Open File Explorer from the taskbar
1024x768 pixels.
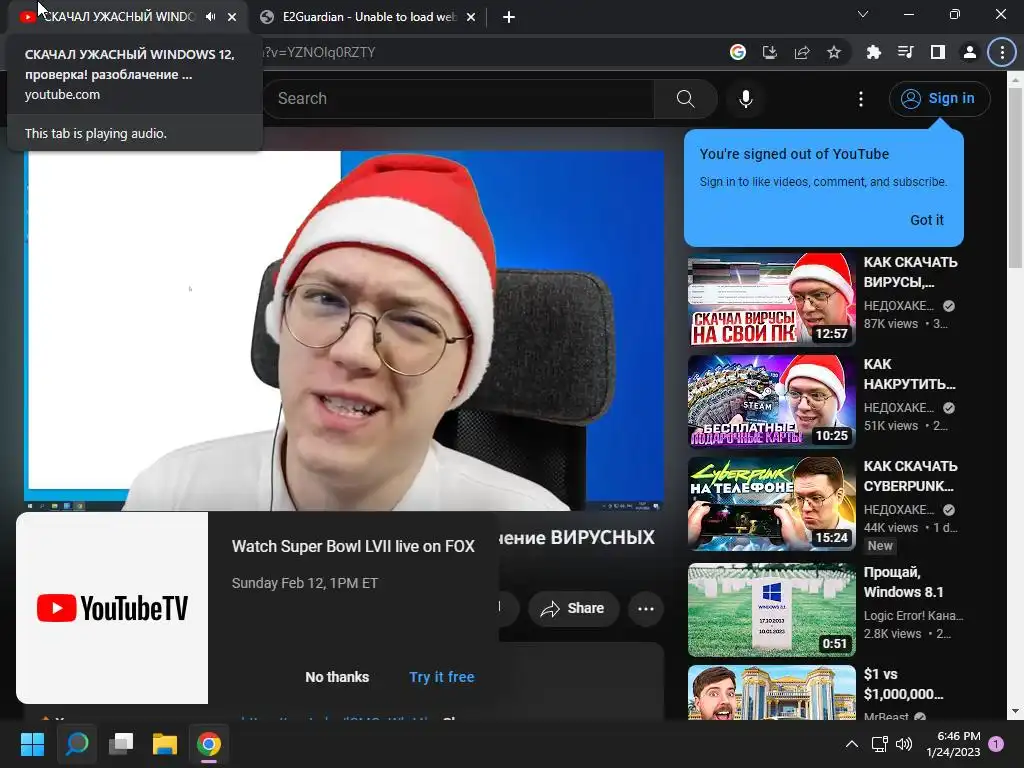[165, 744]
